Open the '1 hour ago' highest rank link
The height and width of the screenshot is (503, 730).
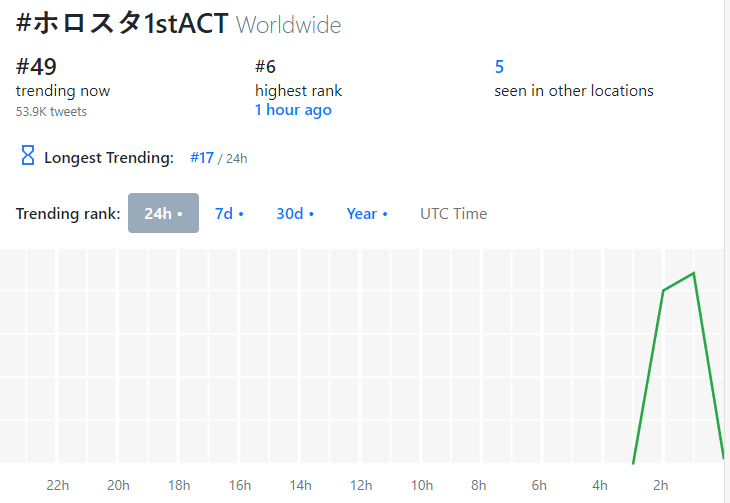[x=293, y=110]
